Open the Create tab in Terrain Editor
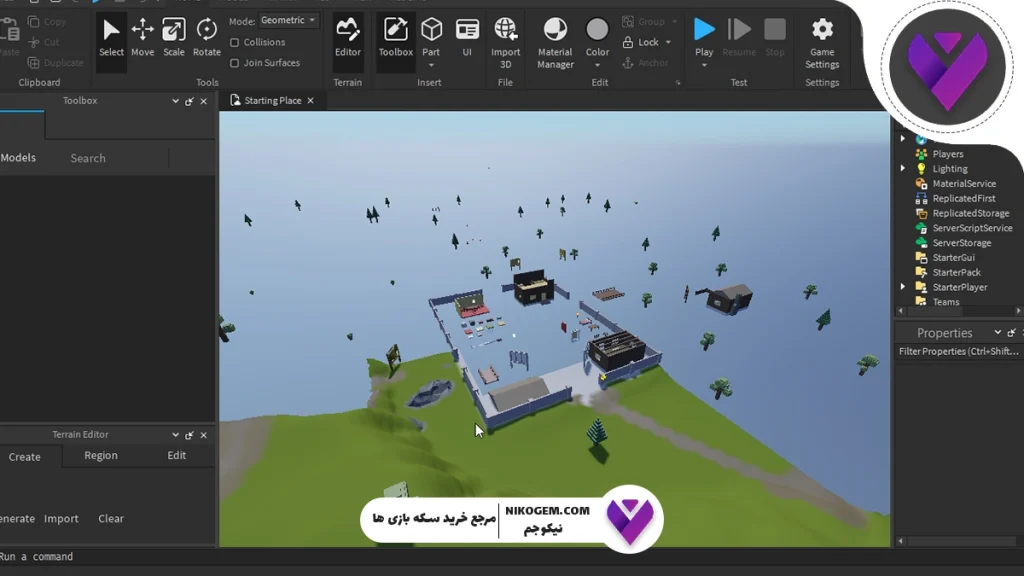 25,456
